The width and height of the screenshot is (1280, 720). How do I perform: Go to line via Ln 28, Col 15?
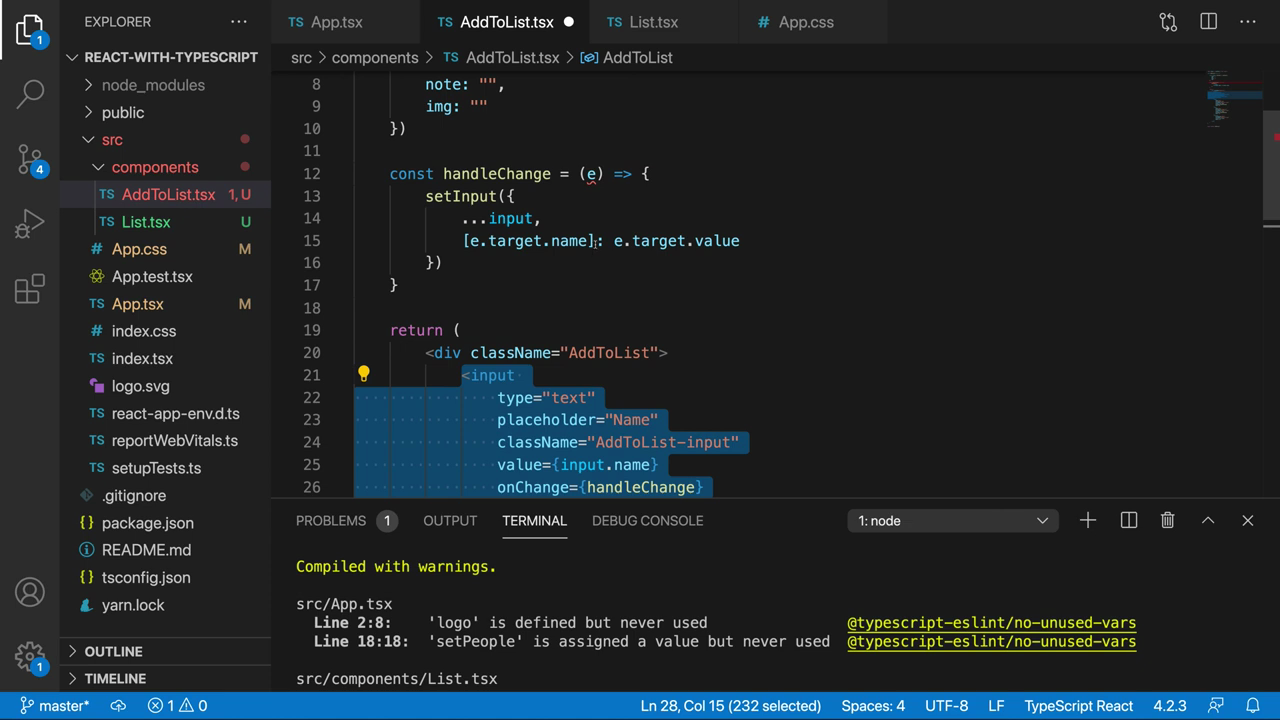pyautogui.click(x=731, y=706)
